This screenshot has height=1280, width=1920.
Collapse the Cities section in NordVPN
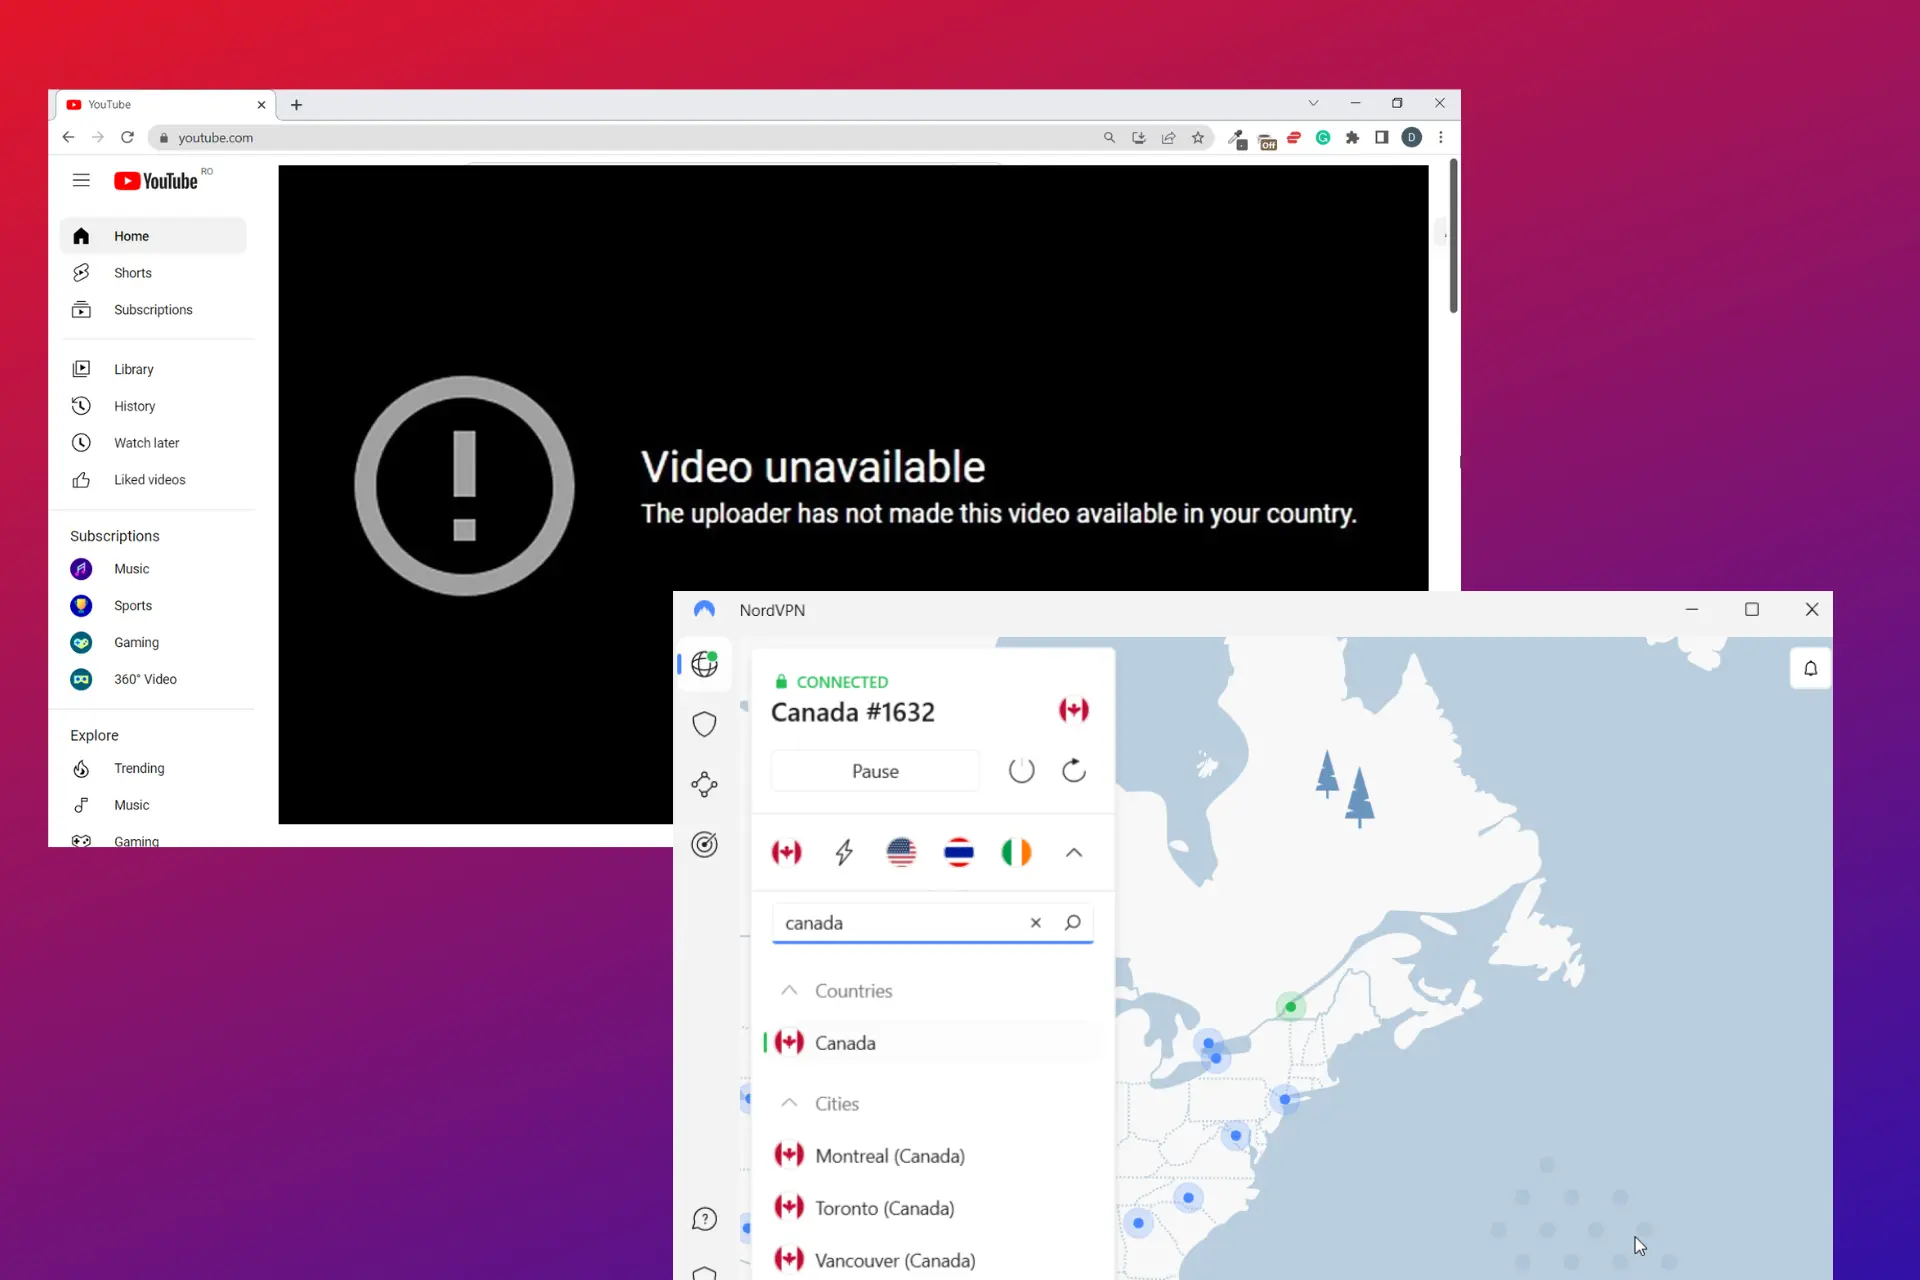pyautogui.click(x=790, y=1103)
